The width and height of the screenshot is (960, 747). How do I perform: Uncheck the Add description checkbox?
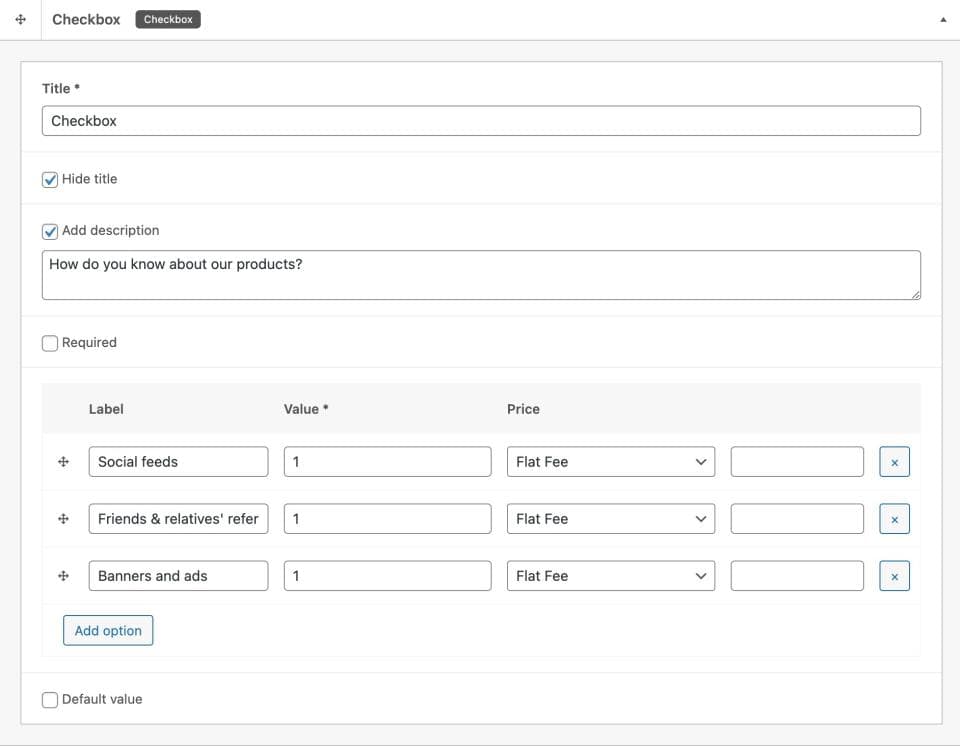pyautogui.click(x=50, y=231)
